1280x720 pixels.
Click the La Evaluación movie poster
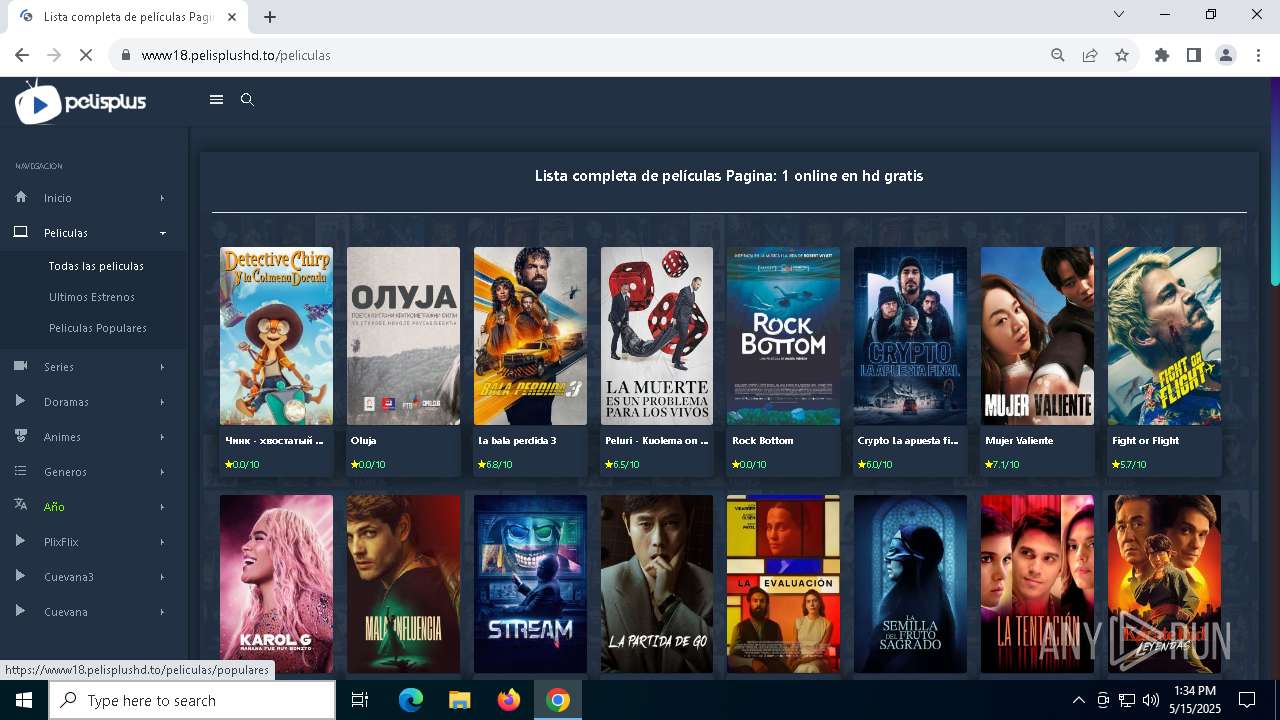click(783, 584)
